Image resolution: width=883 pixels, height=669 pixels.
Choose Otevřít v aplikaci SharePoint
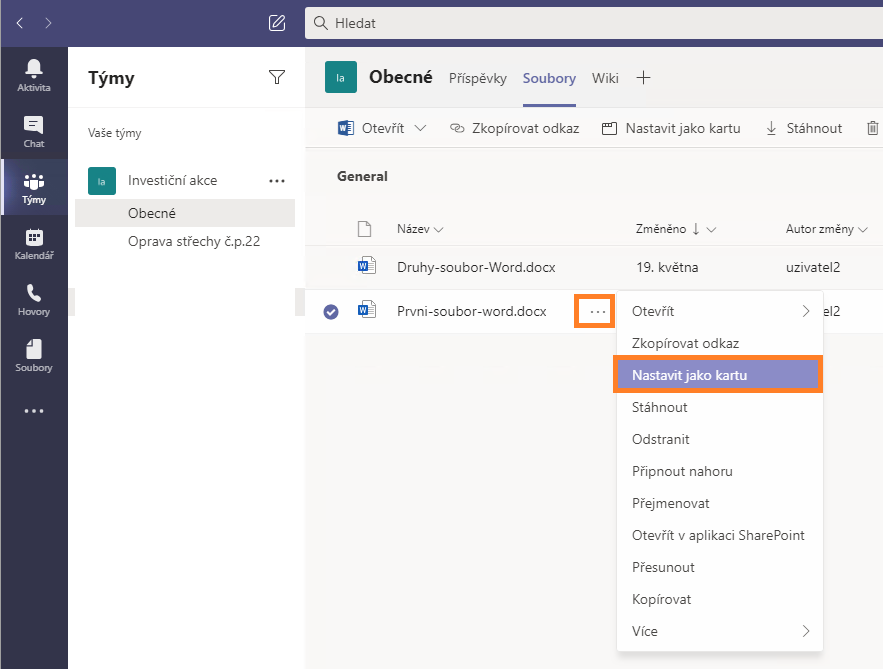point(720,535)
